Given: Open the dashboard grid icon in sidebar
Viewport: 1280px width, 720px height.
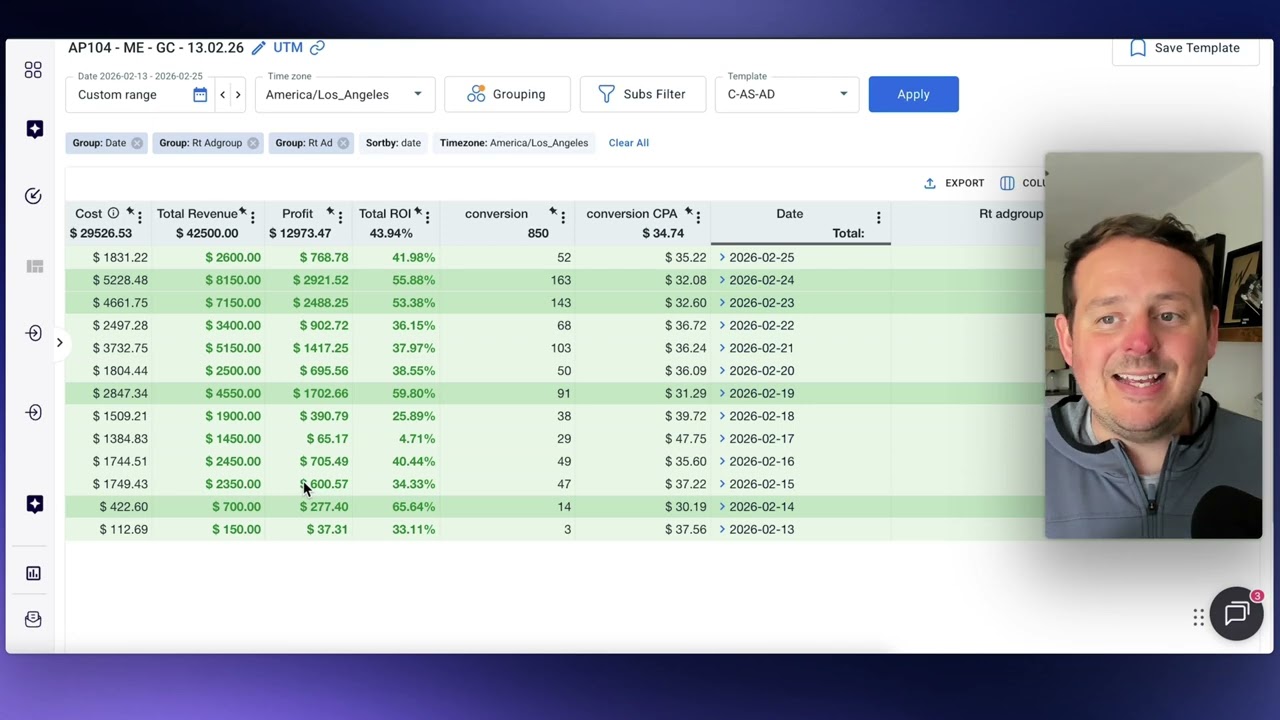Looking at the screenshot, I should (x=33, y=70).
